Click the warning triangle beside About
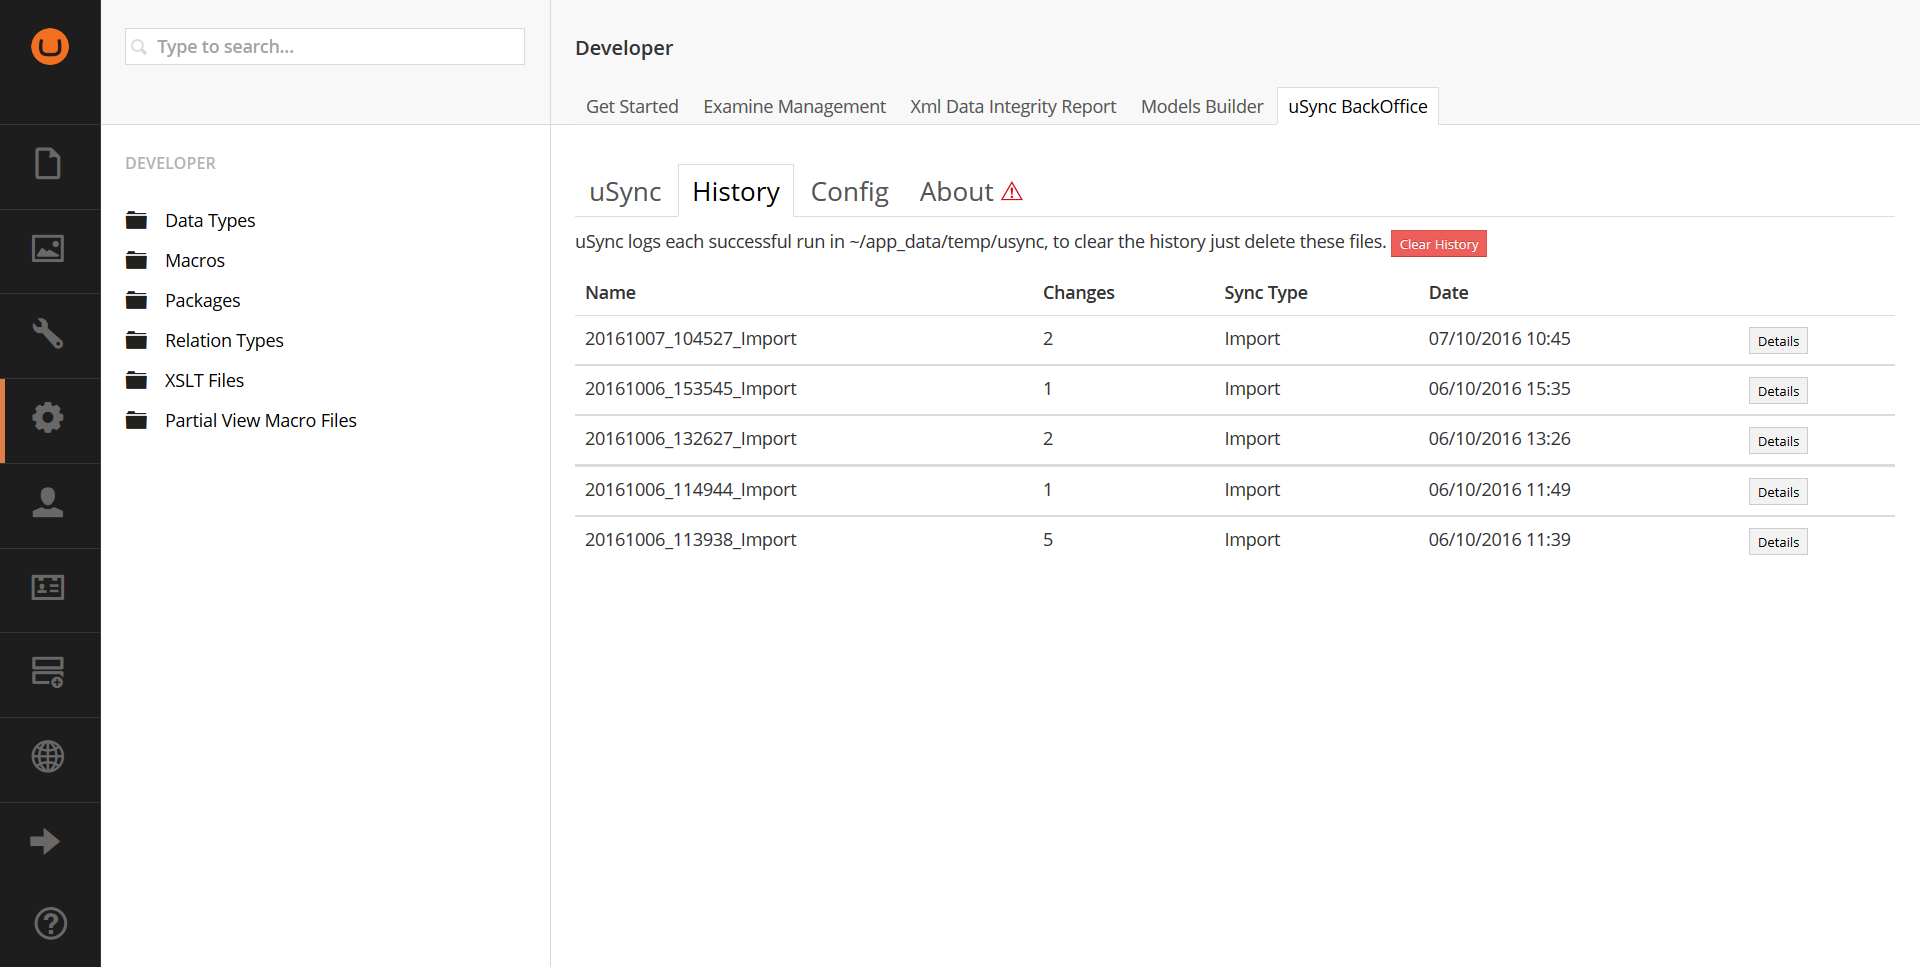Viewport: 1920px width, 967px height. 1012,191
